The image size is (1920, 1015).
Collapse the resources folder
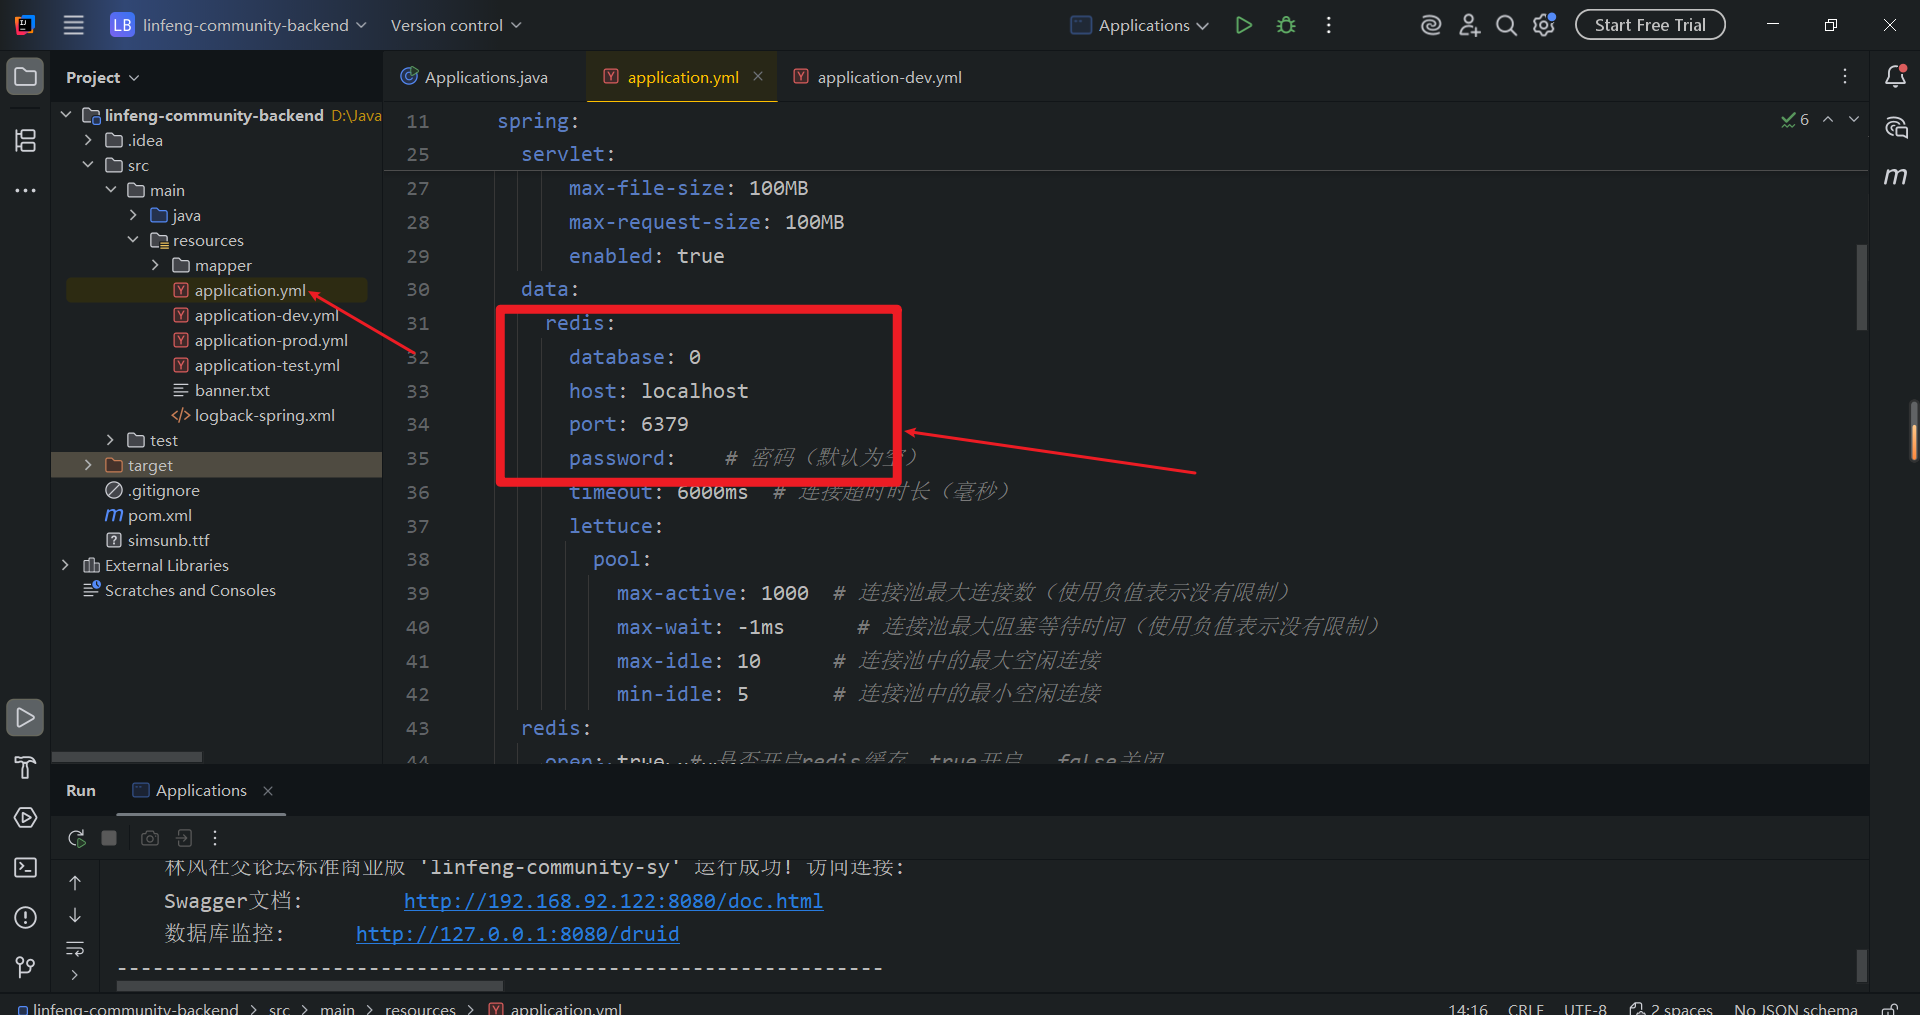pos(133,240)
